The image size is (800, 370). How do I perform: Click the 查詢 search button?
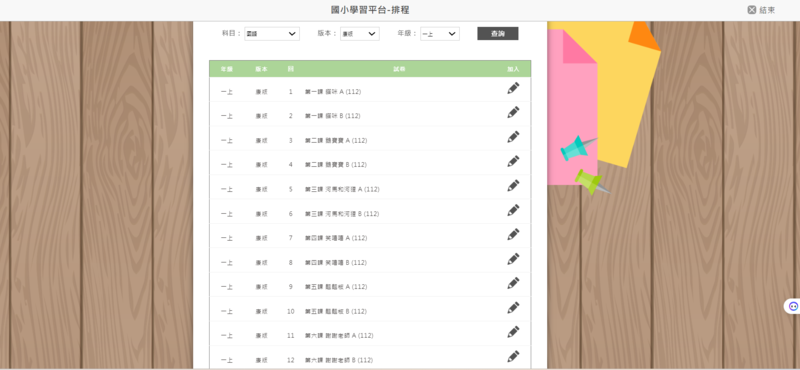click(498, 34)
